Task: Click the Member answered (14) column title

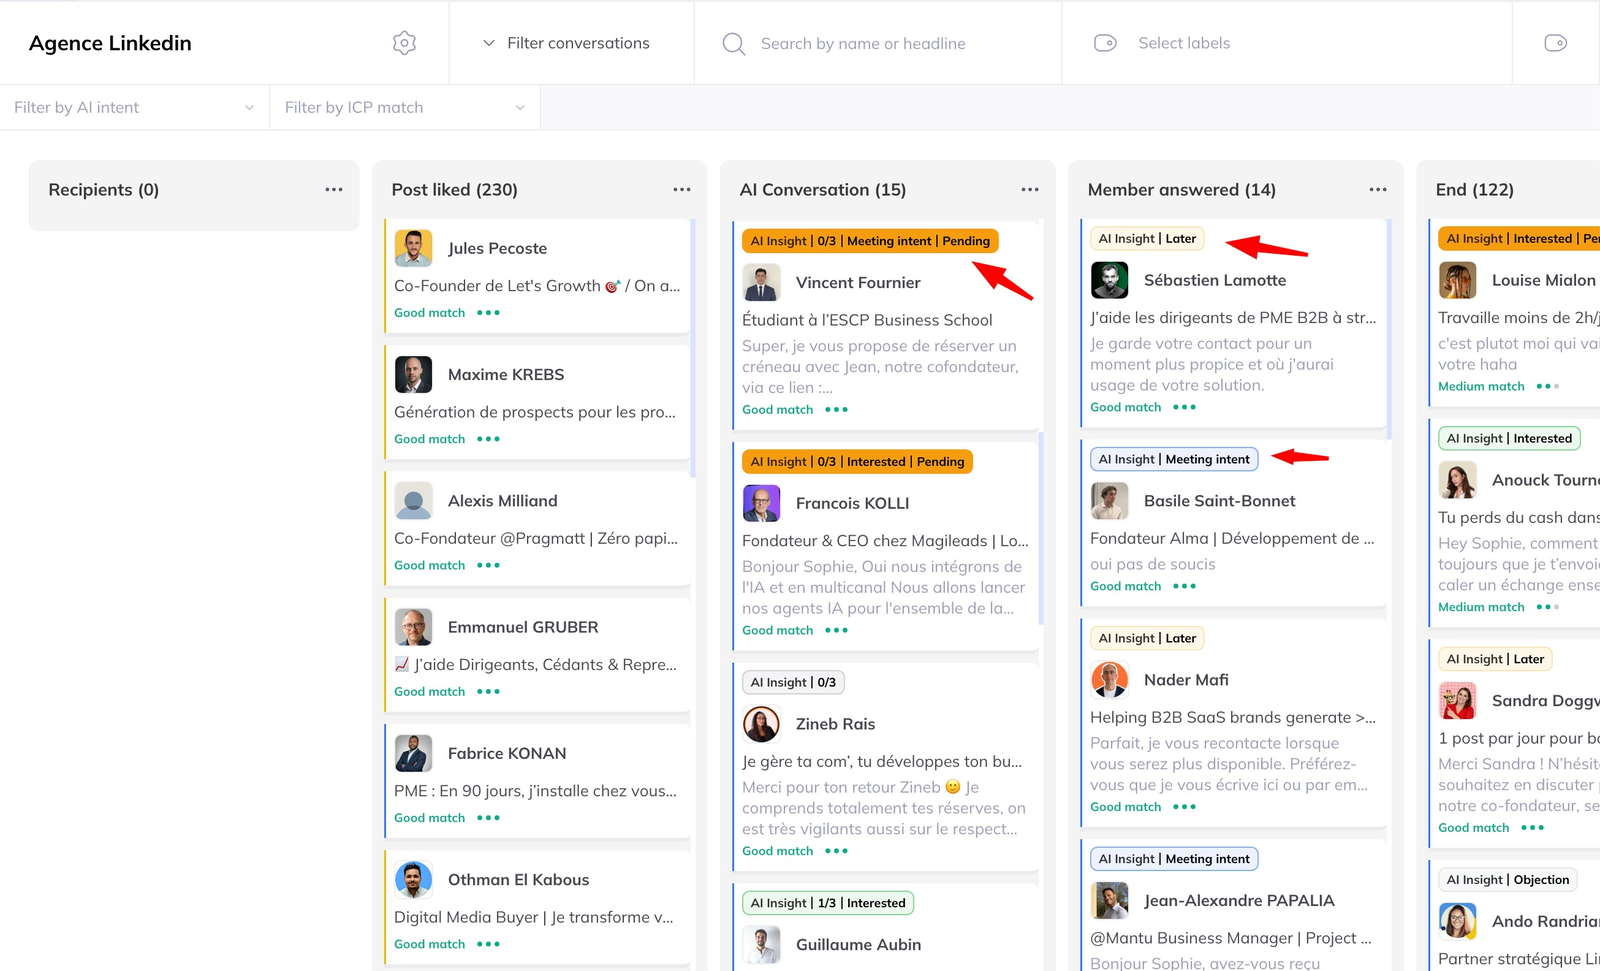Action: tap(1181, 190)
